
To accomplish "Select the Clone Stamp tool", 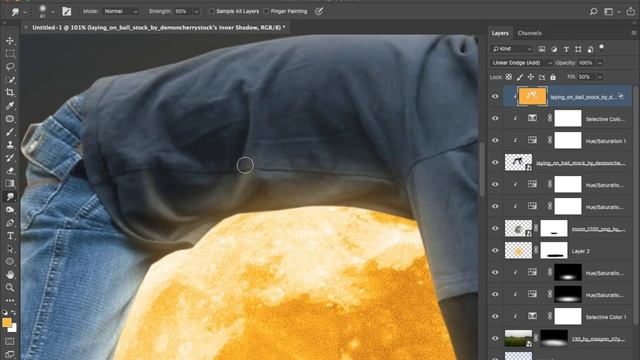I will (10, 145).
